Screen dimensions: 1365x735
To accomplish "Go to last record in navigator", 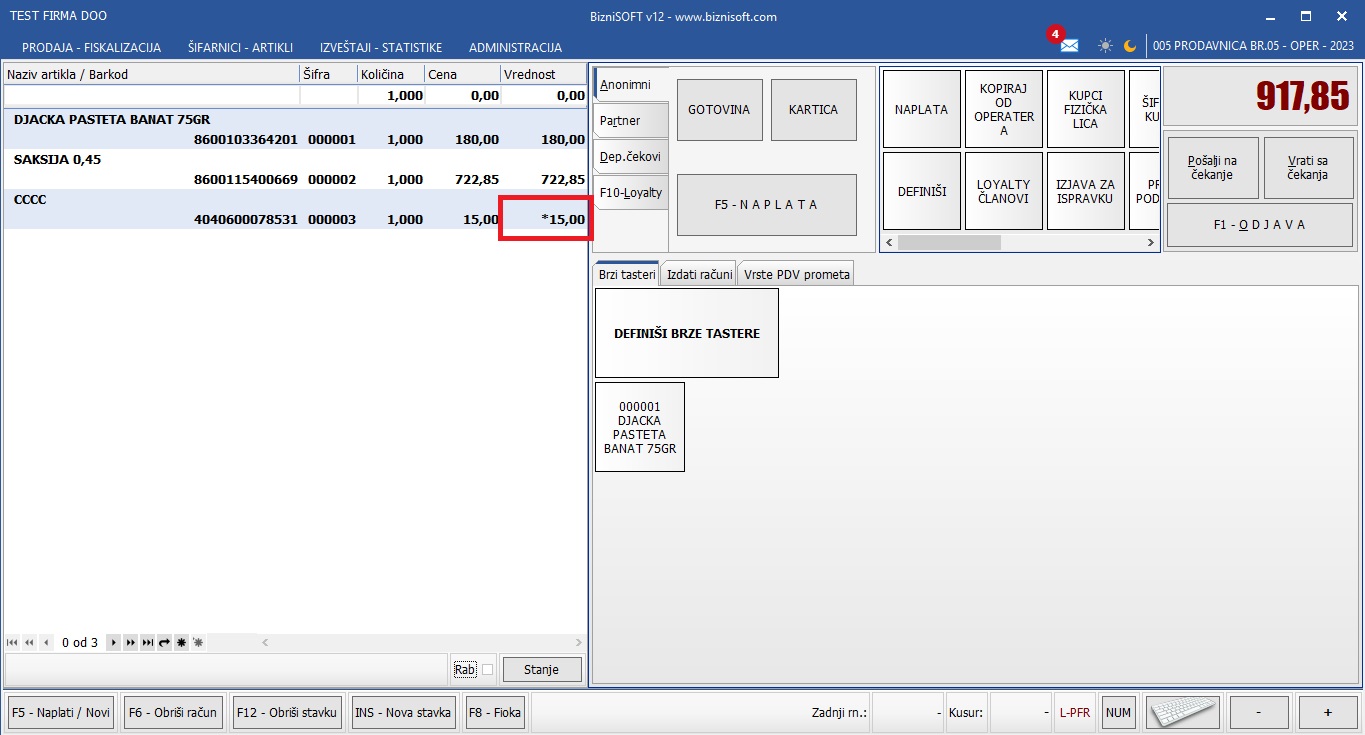I will coord(148,642).
